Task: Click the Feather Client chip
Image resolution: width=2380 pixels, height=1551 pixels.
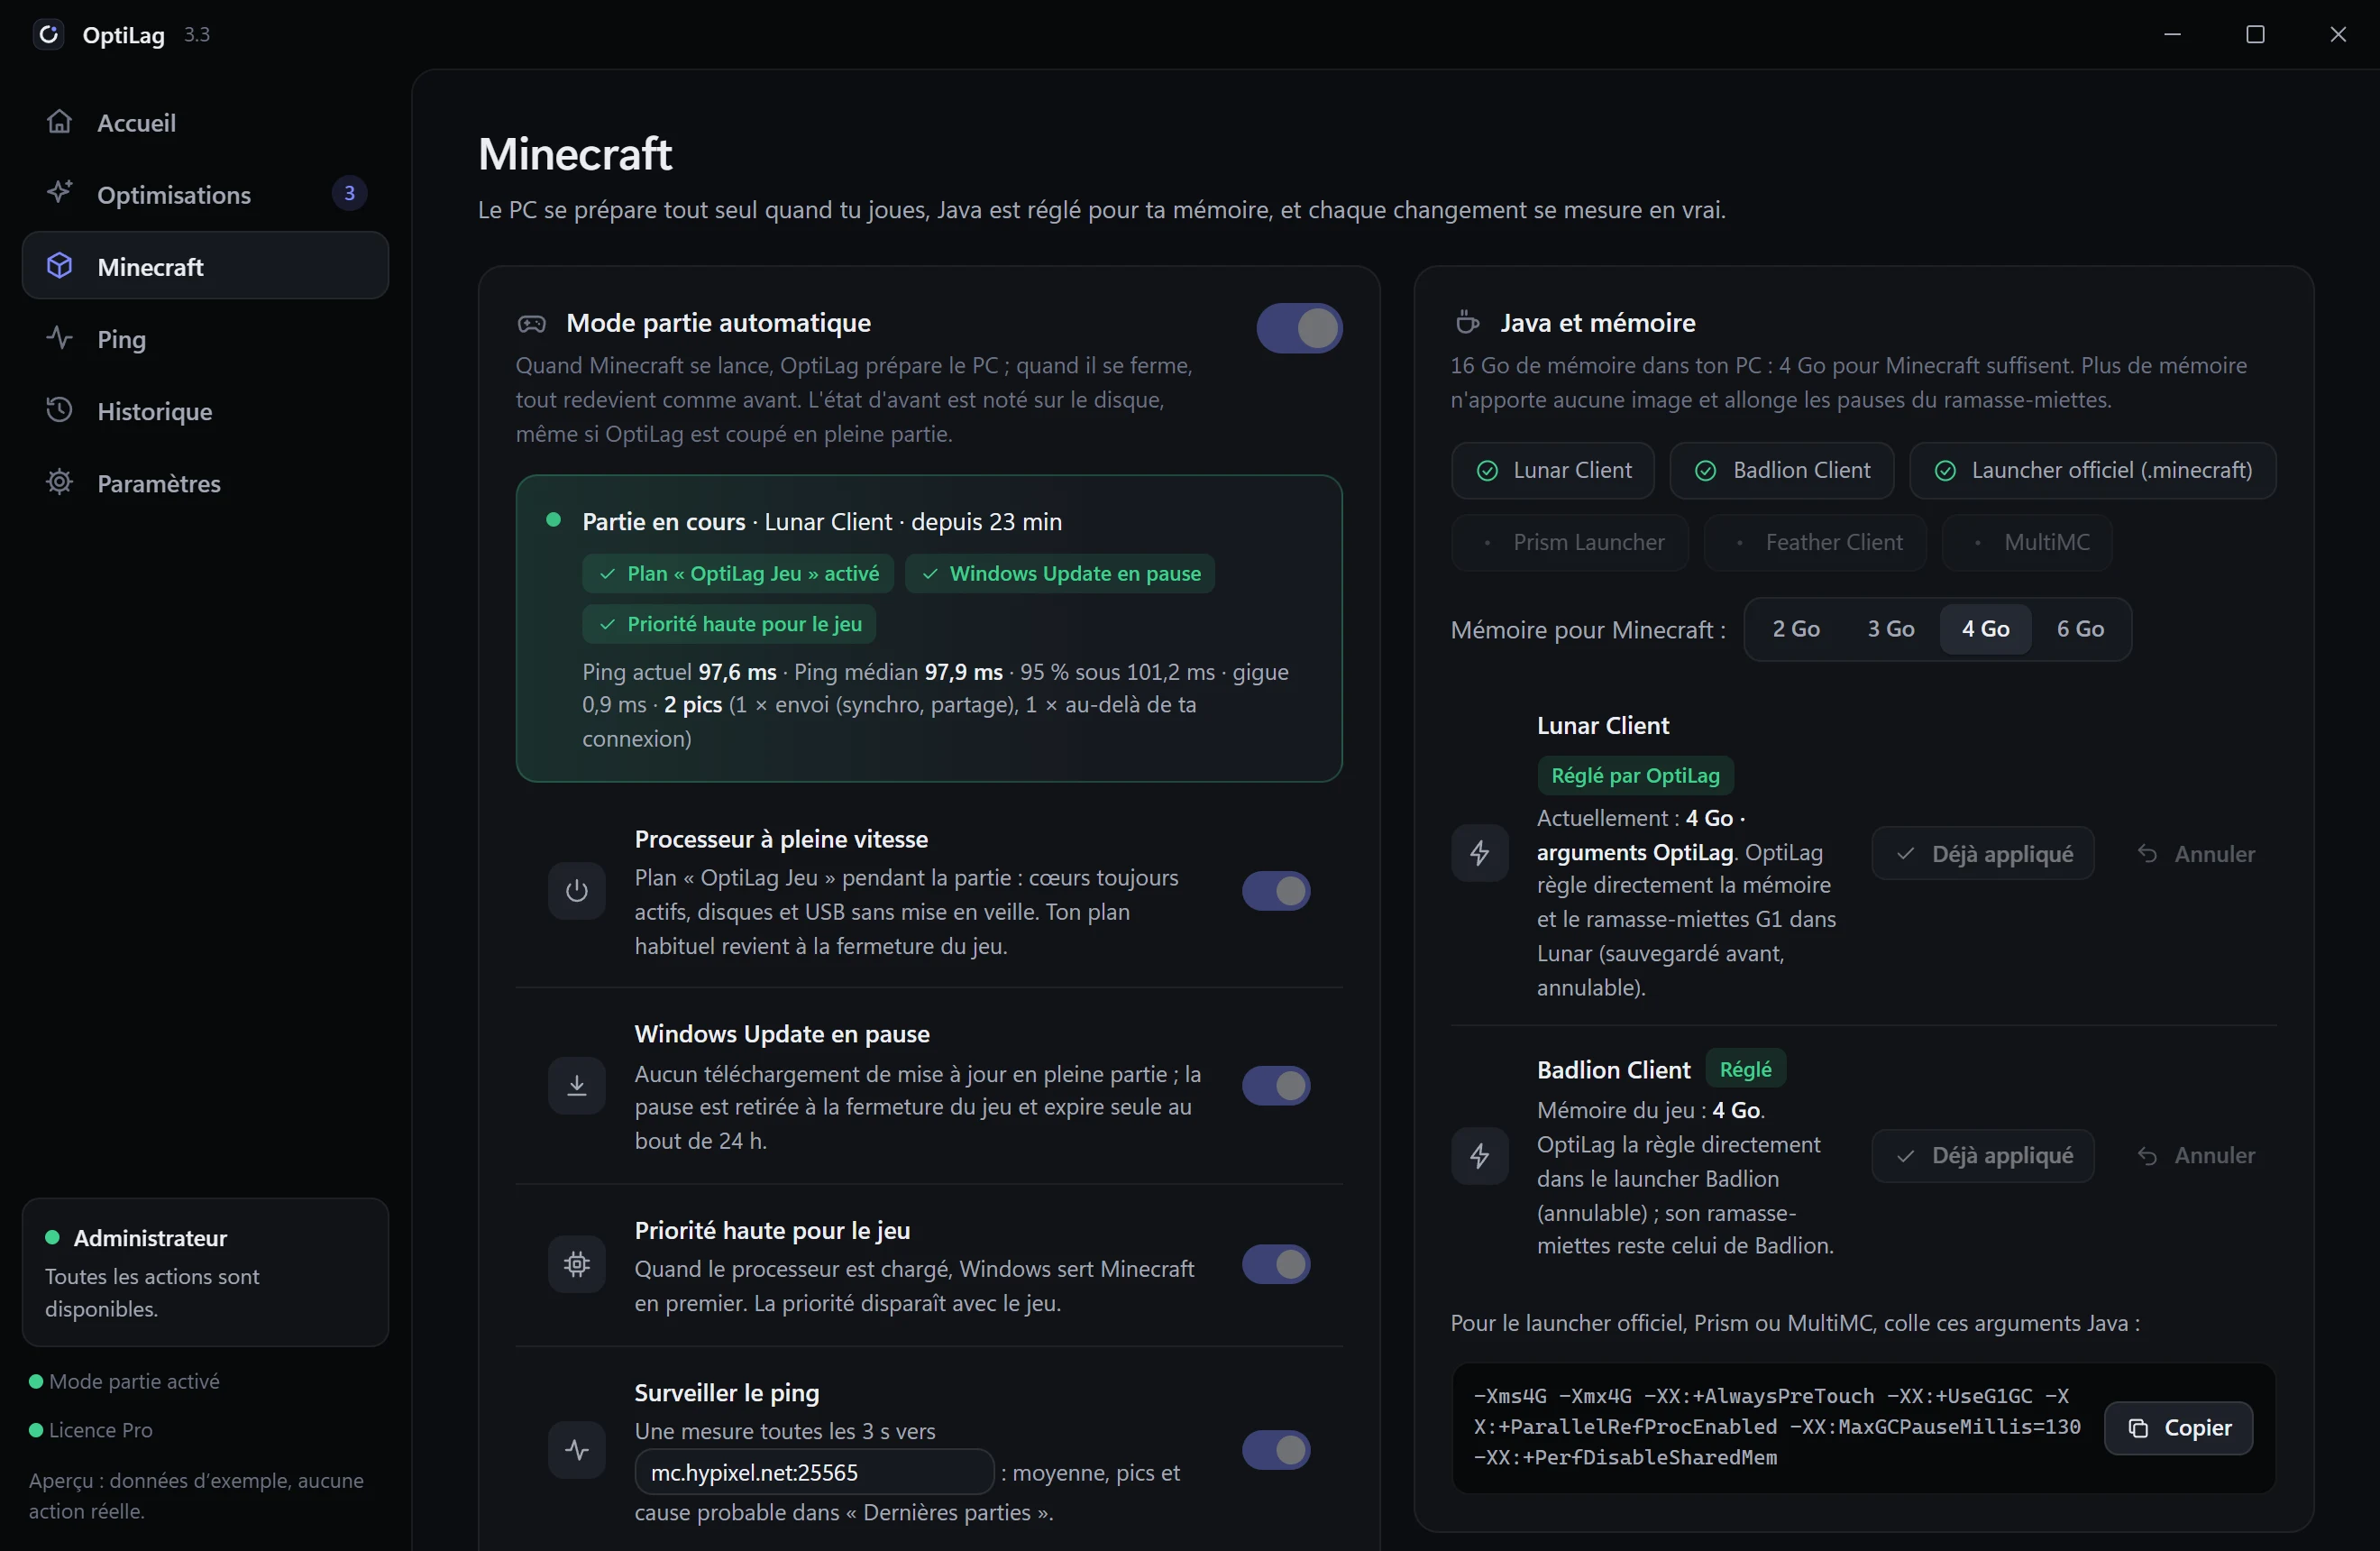Action: coord(1815,542)
